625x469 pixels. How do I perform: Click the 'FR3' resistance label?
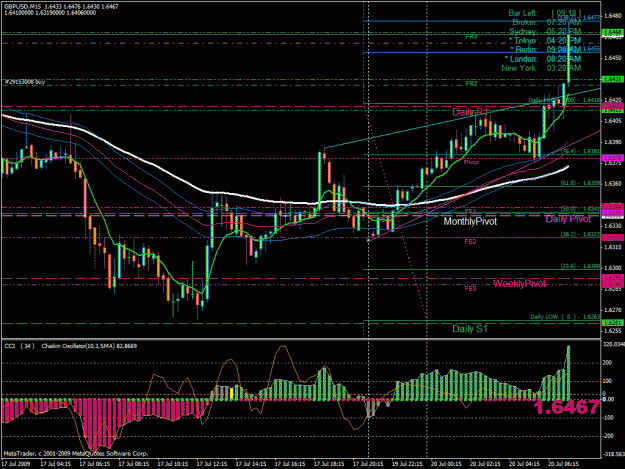[x=471, y=37]
